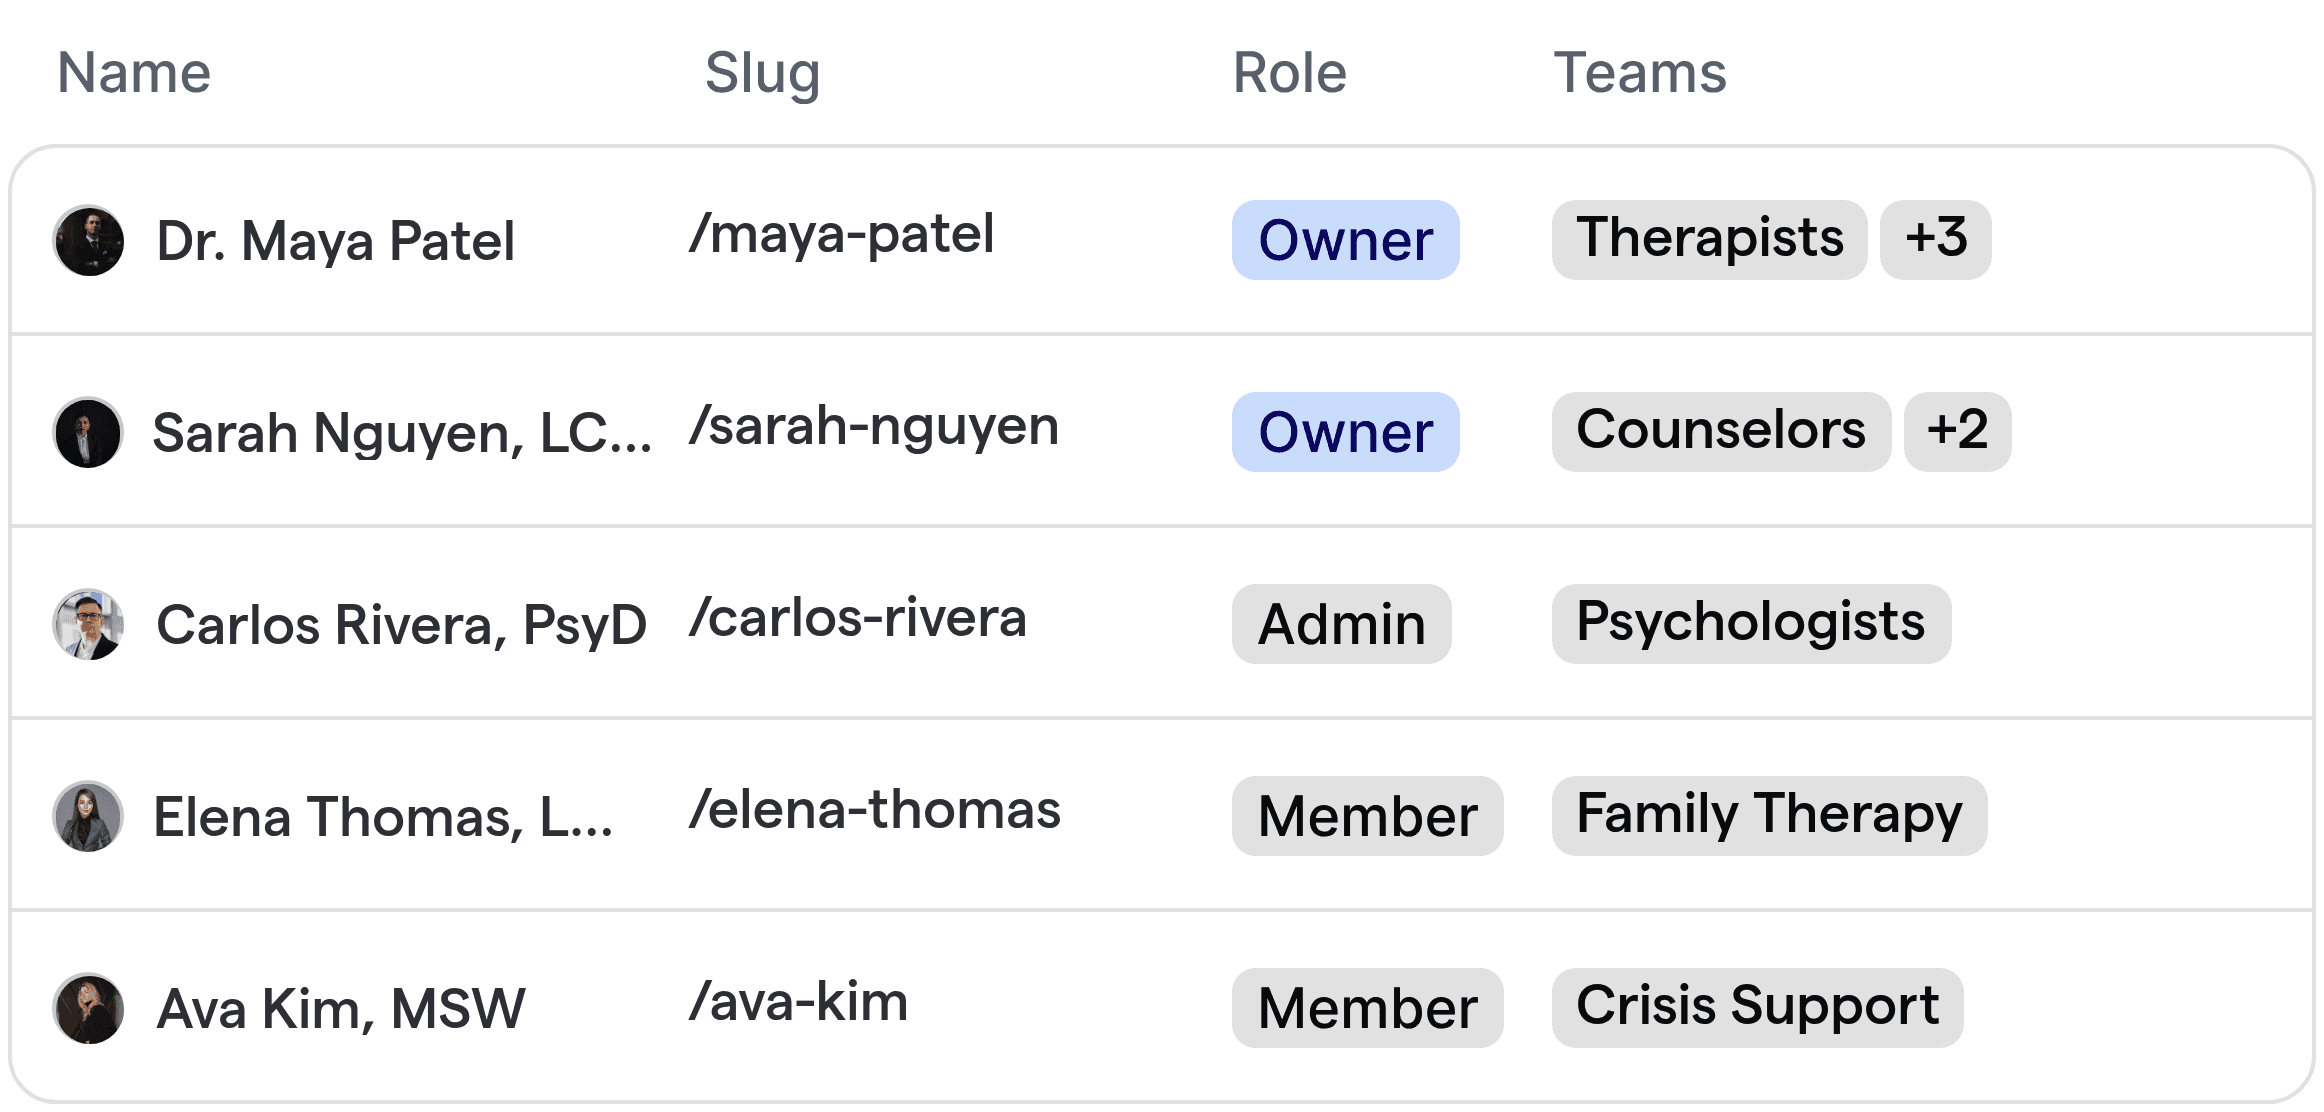Click the Owner role badge for Maya Patel
Image resolution: width=2324 pixels, height=1112 pixels.
(x=1345, y=240)
